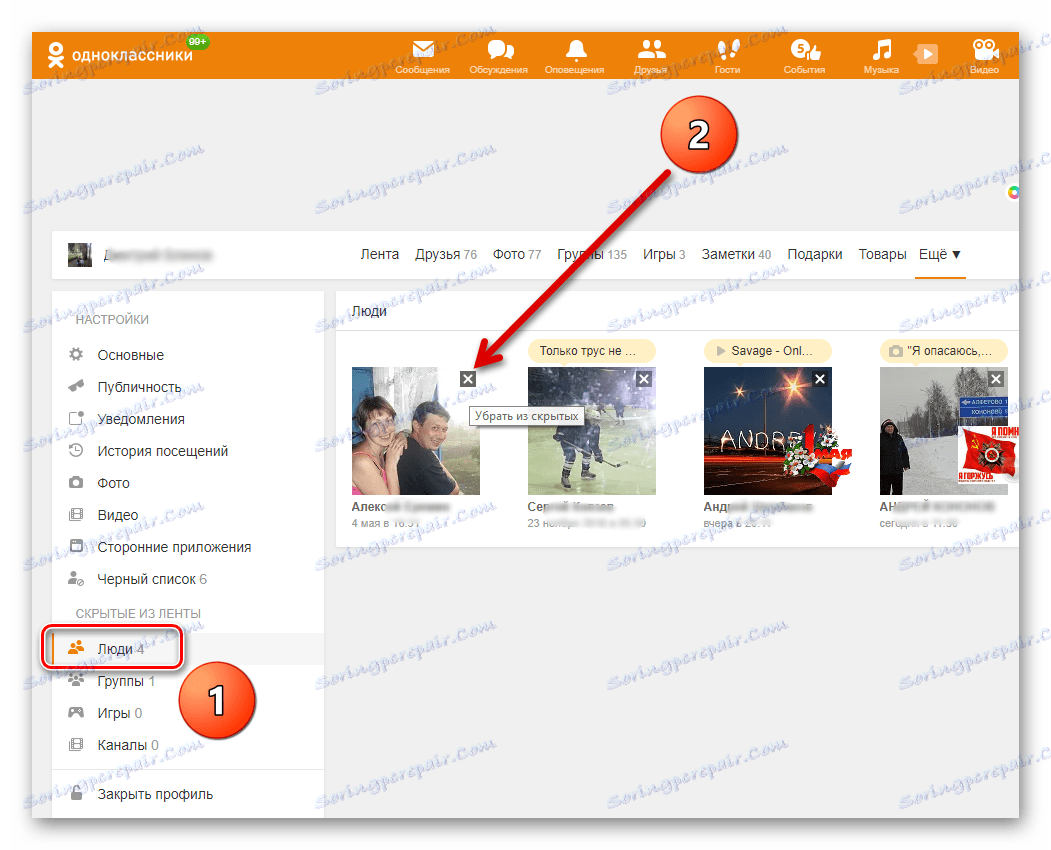Open Сергей's name link under photo
The height and width of the screenshot is (850, 1051).
pos(570,507)
